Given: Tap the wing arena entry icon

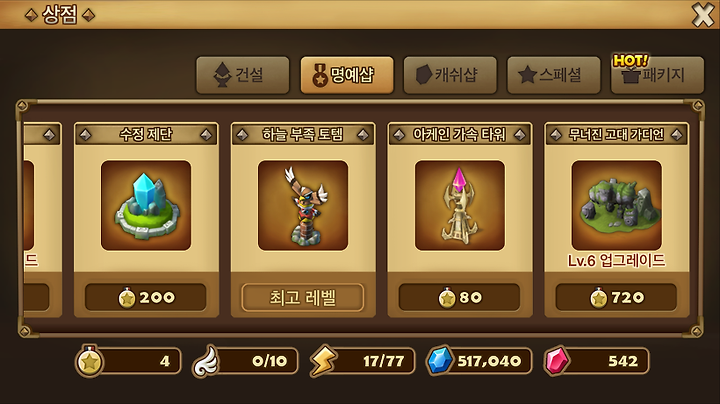Looking at the screenshot, I should [206, 361].
